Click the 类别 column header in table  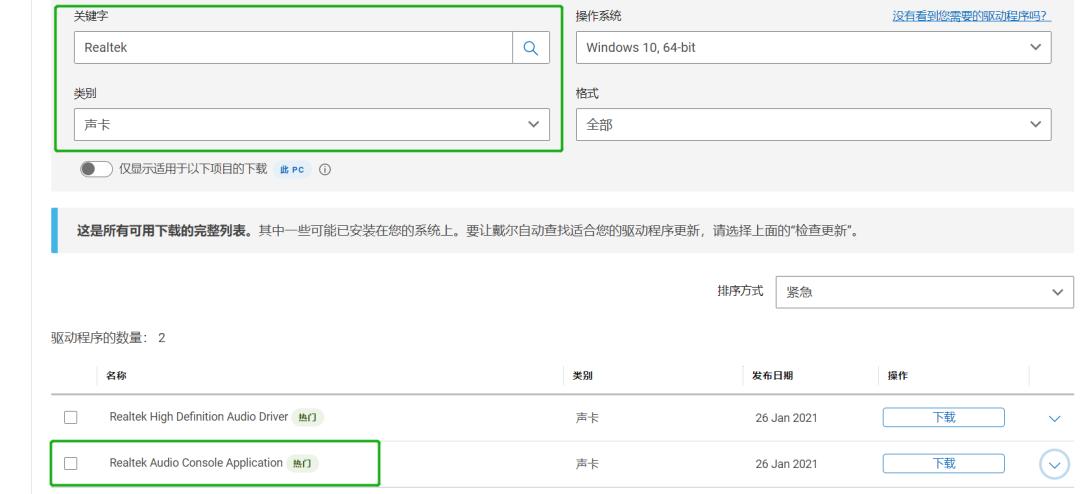point(582,375)
